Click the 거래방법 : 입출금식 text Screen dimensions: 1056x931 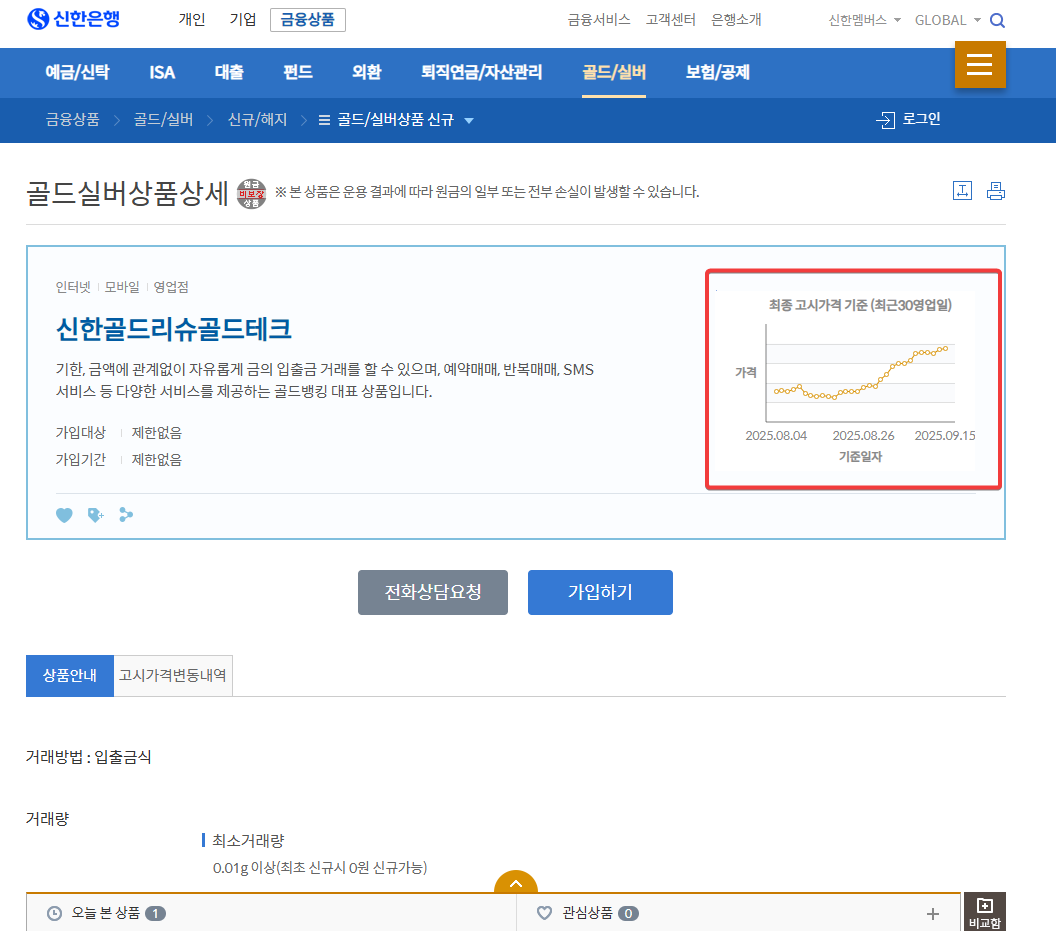(x=88, y=757)
